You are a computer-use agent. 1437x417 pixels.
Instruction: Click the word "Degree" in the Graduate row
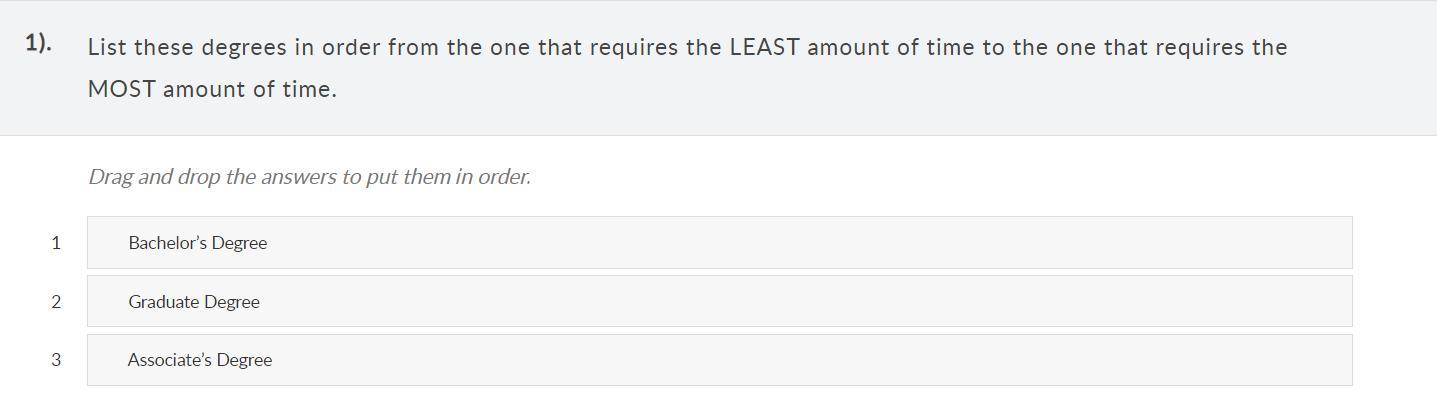(x=232, y=302)
